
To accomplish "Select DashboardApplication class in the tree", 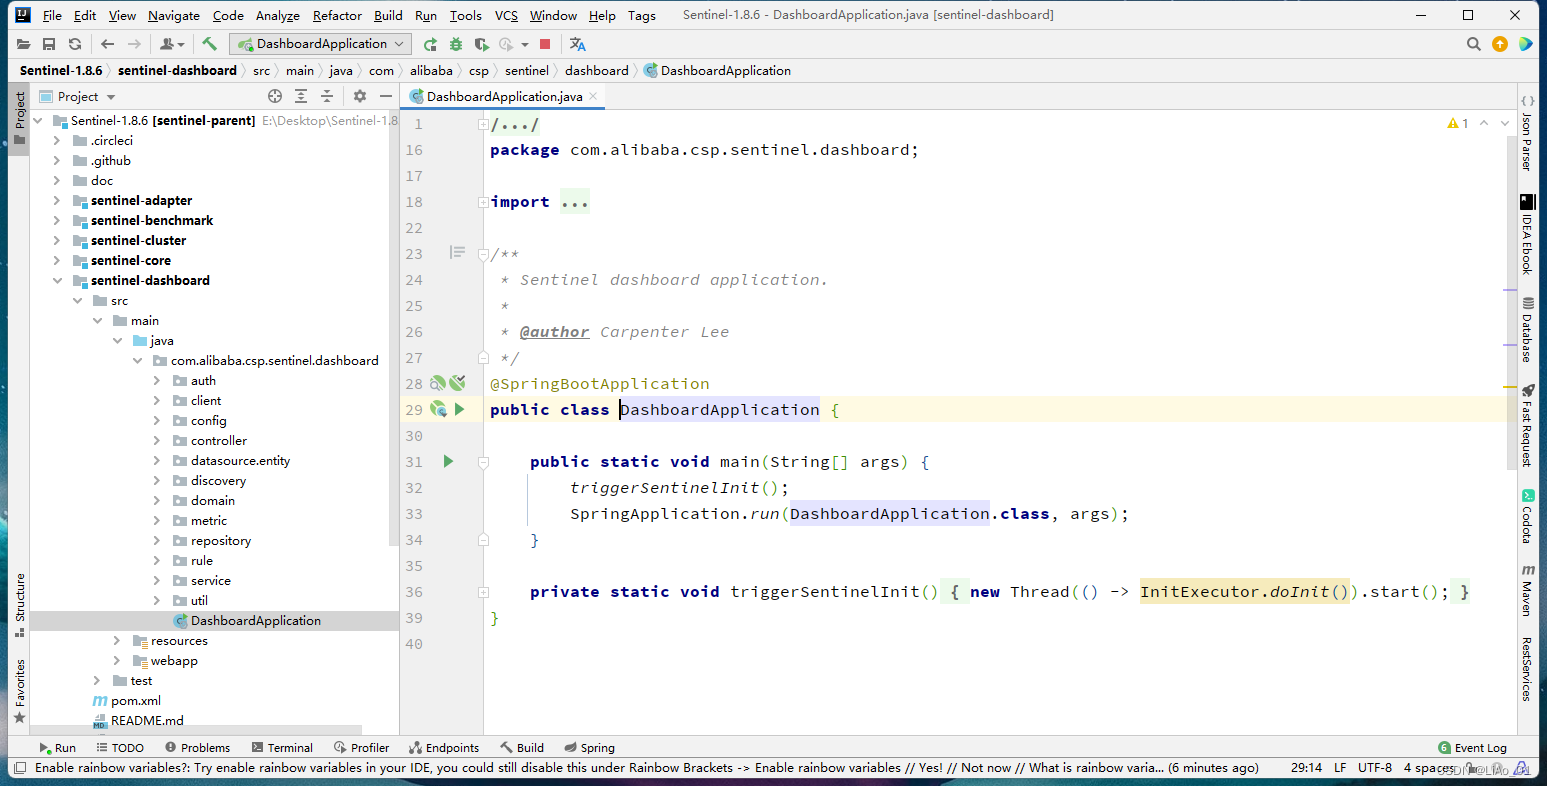I will 256,620.
